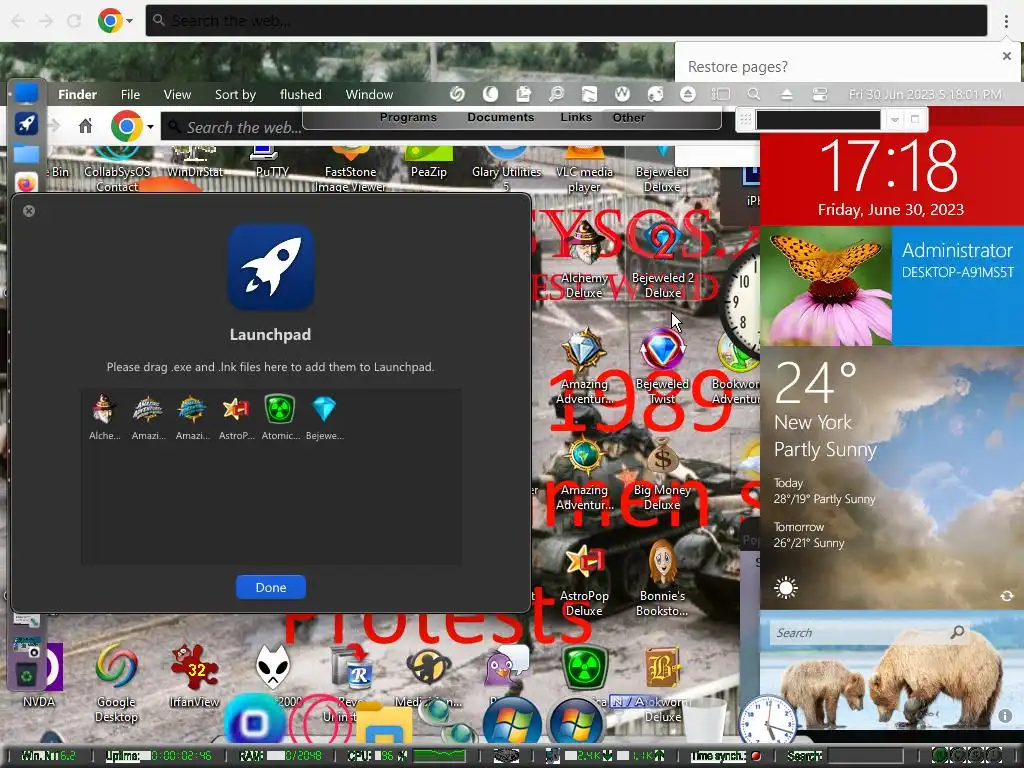Click the large Launchpad rocket icon
The height and width of the screenshot is (768, 1024).
pos(270,266)
